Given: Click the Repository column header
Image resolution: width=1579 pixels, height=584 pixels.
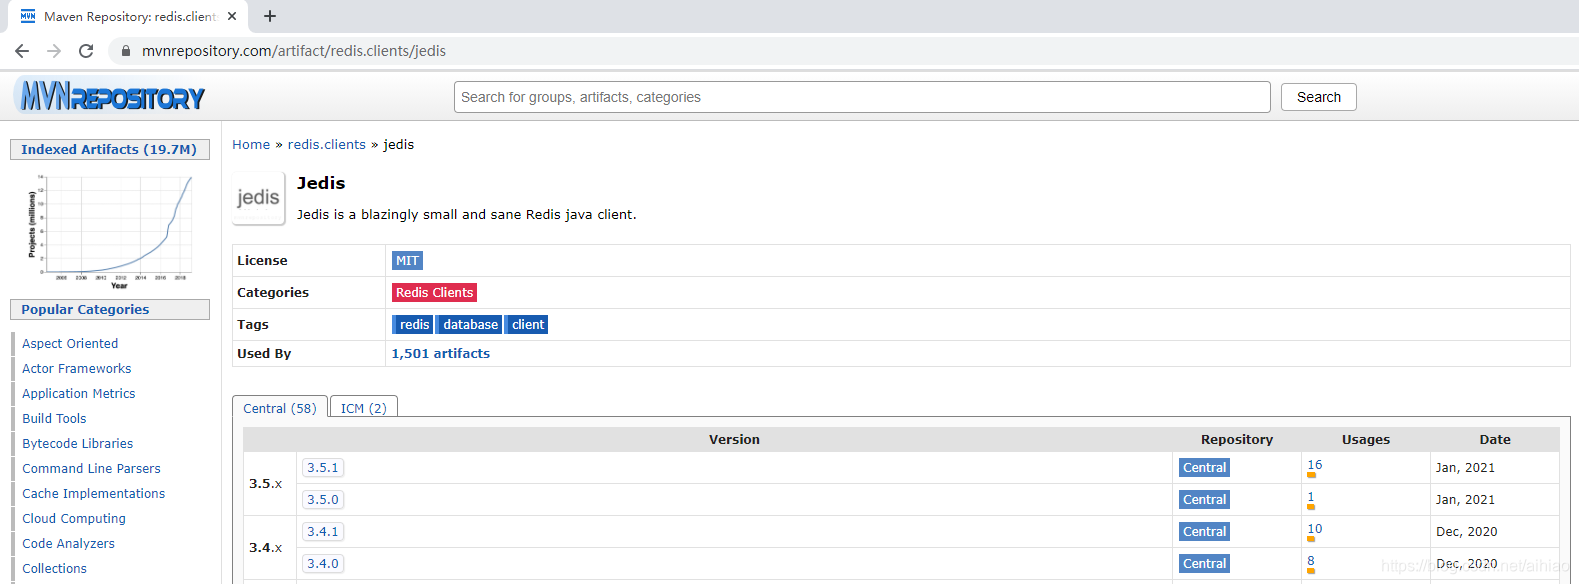Looking at the screenshot, I should (x=1237, y=440).
